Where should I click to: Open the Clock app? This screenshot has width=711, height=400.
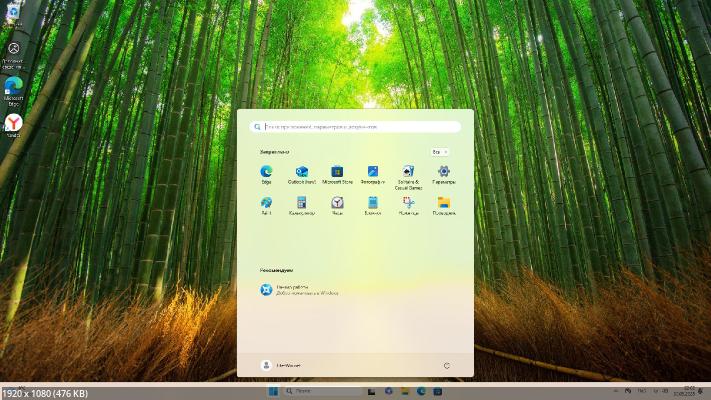[337, 203]
